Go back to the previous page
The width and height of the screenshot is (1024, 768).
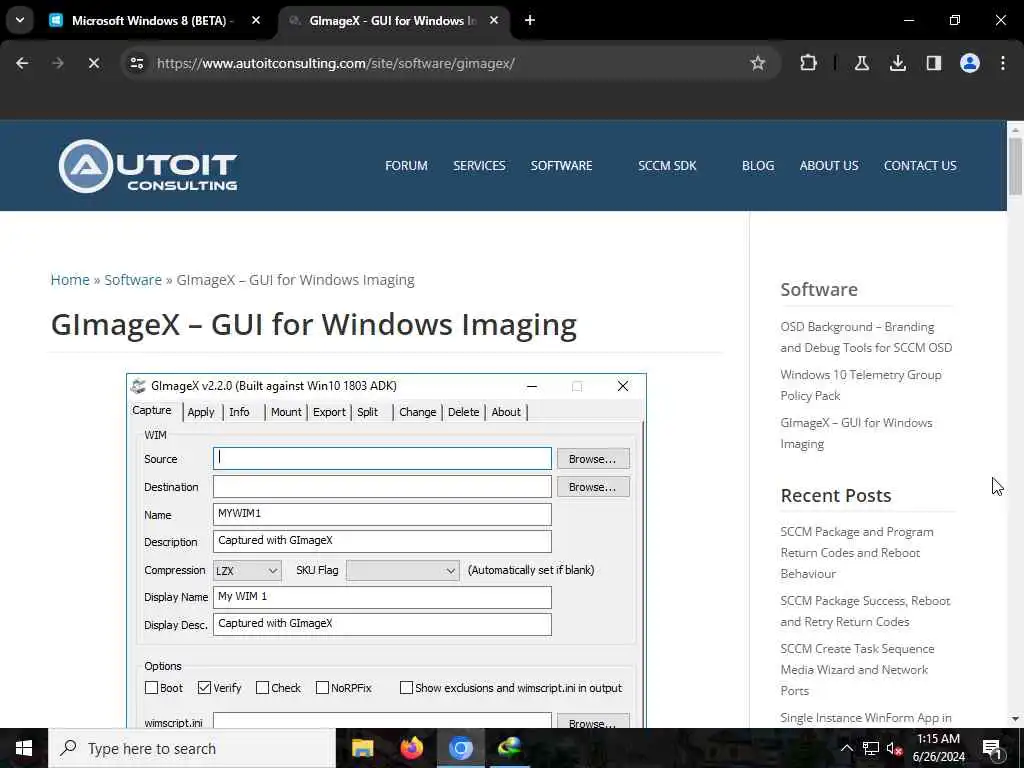22,63
